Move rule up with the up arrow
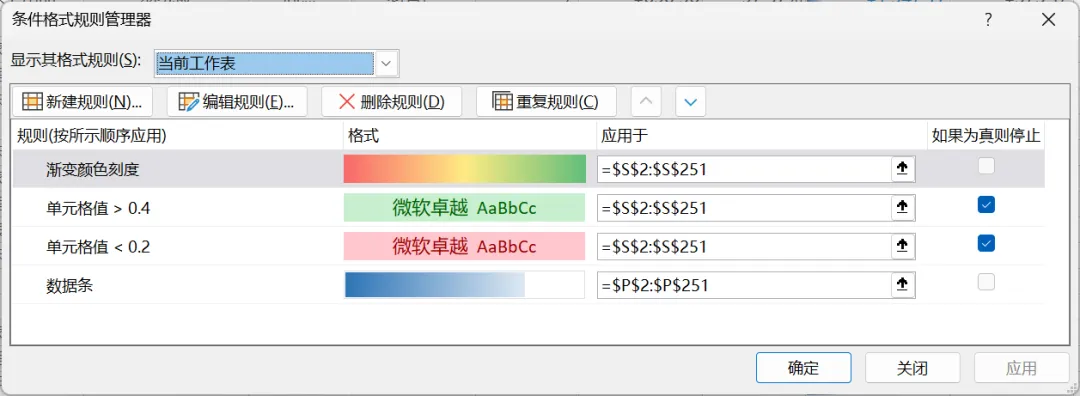This screenshot has width=1080, height=396. [x=646, y=102]
